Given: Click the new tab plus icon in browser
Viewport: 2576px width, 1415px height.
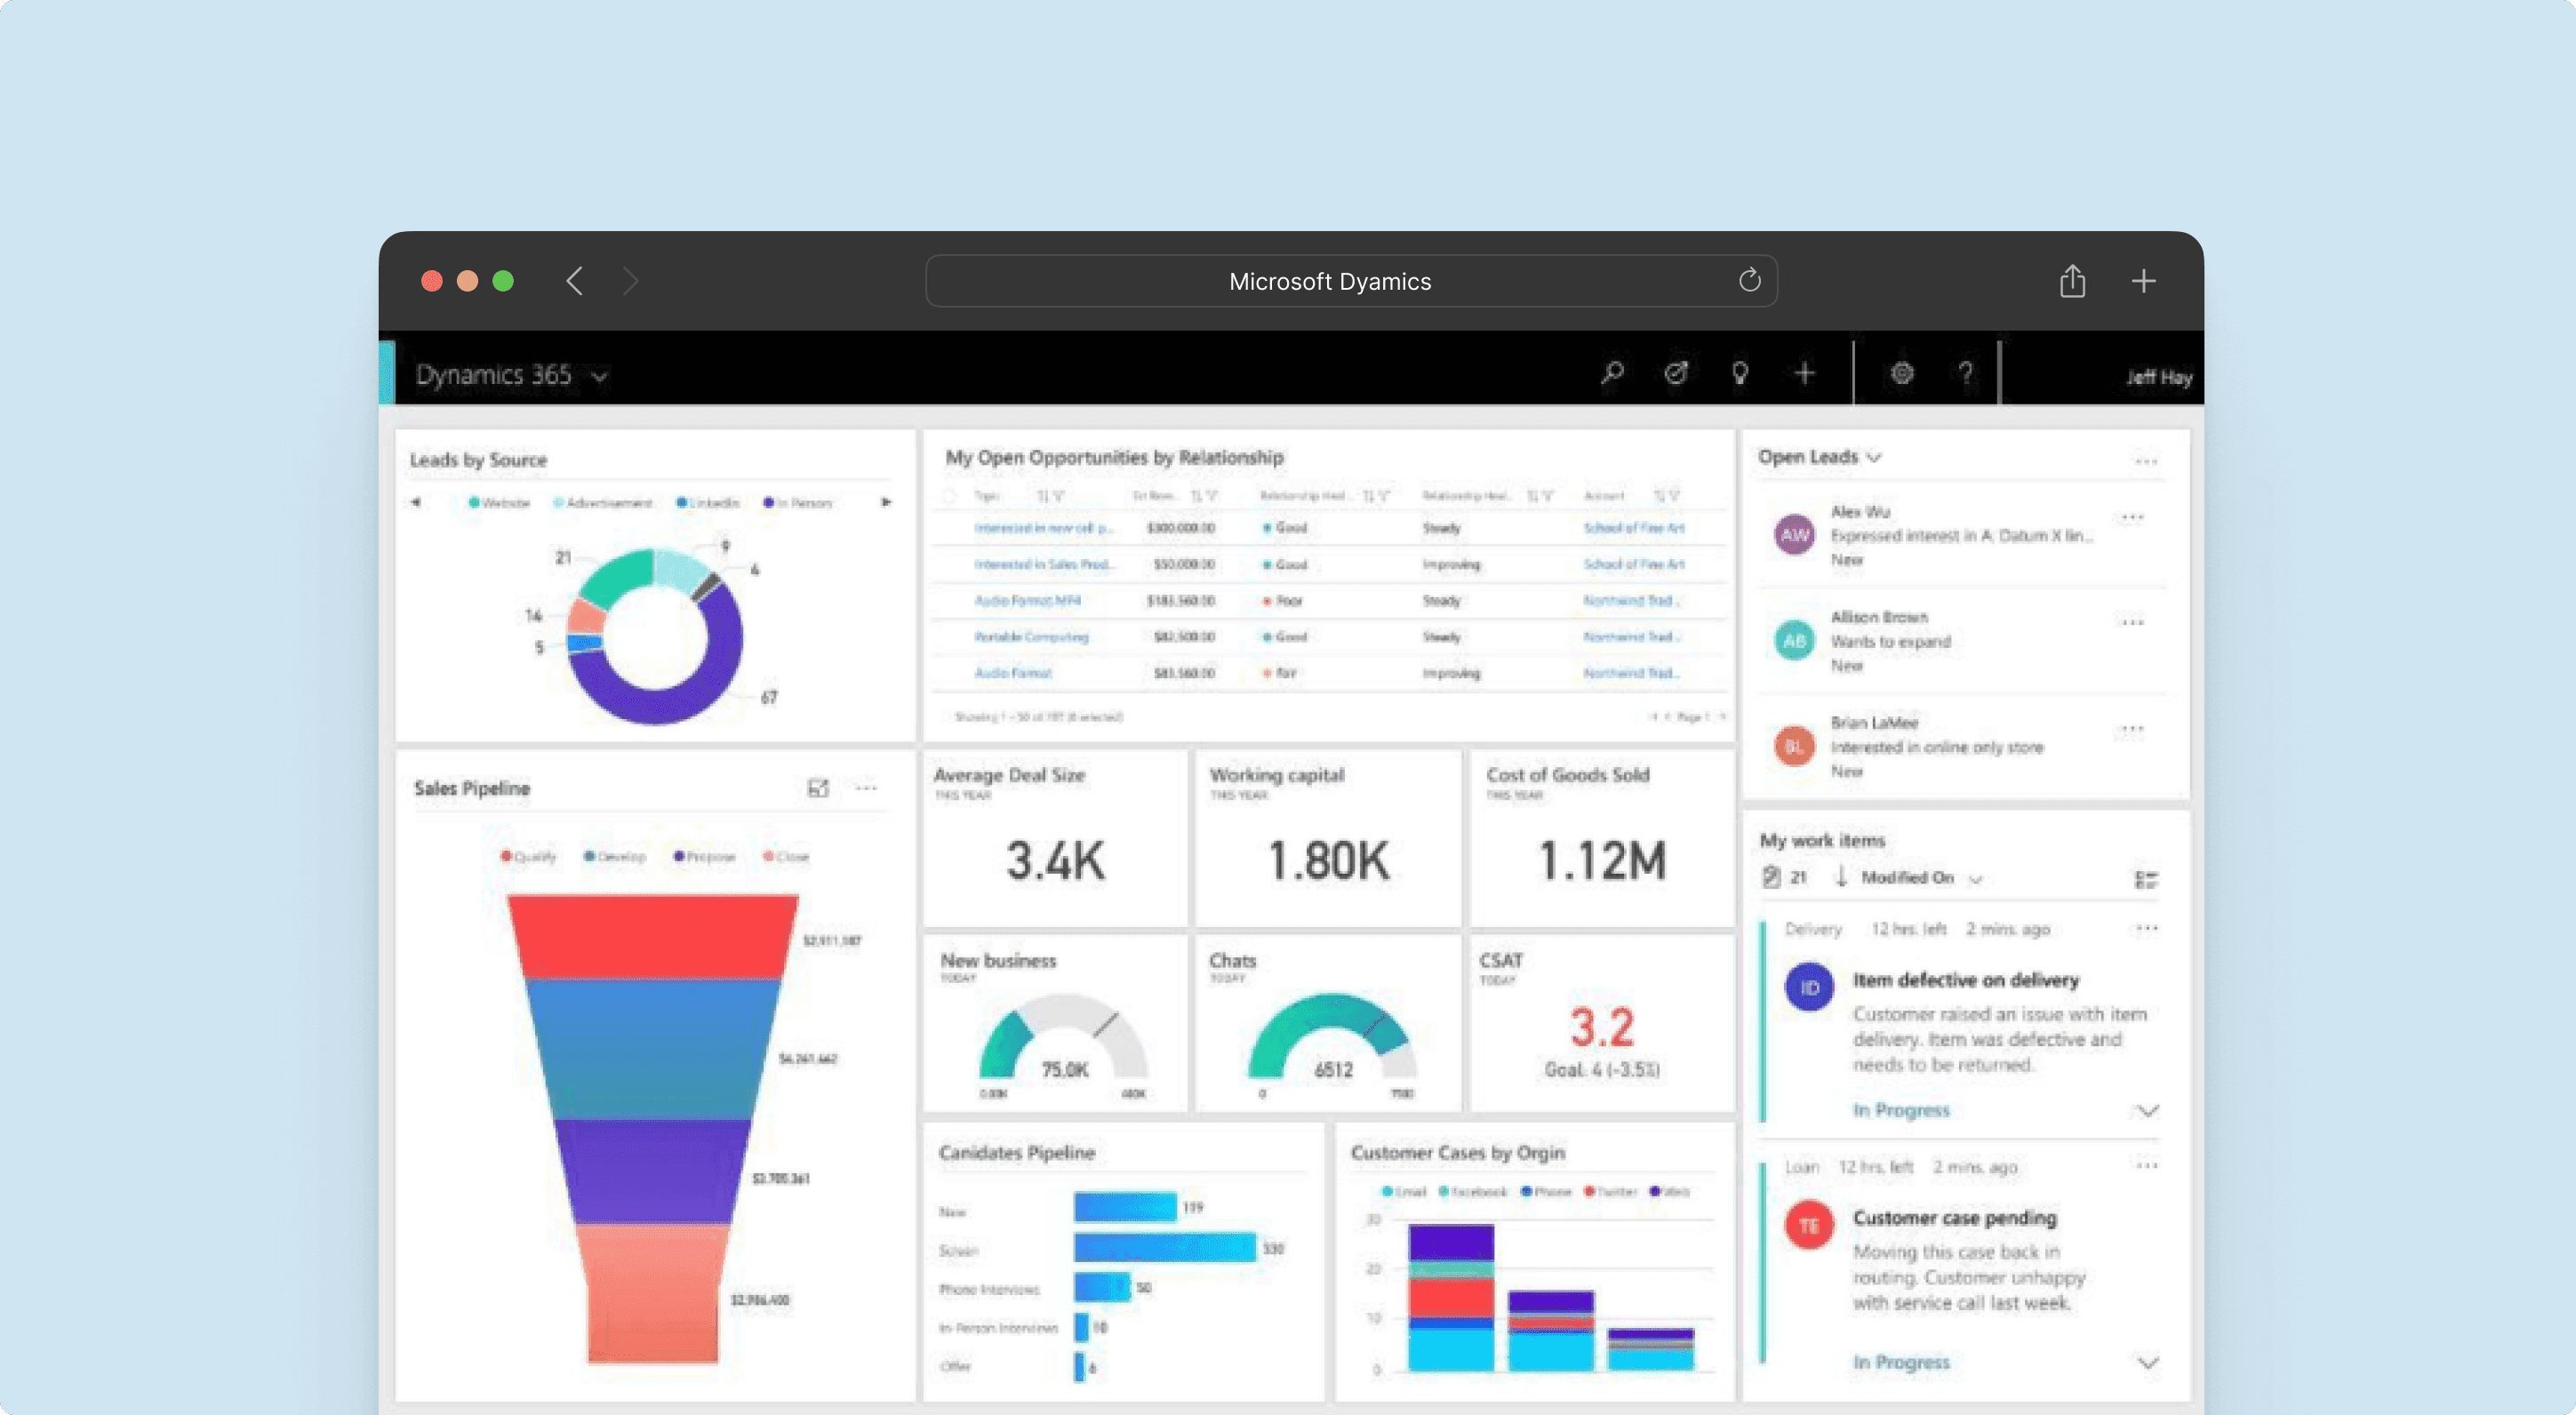Looking at the screenshot, I should (x=2144, y=281).
